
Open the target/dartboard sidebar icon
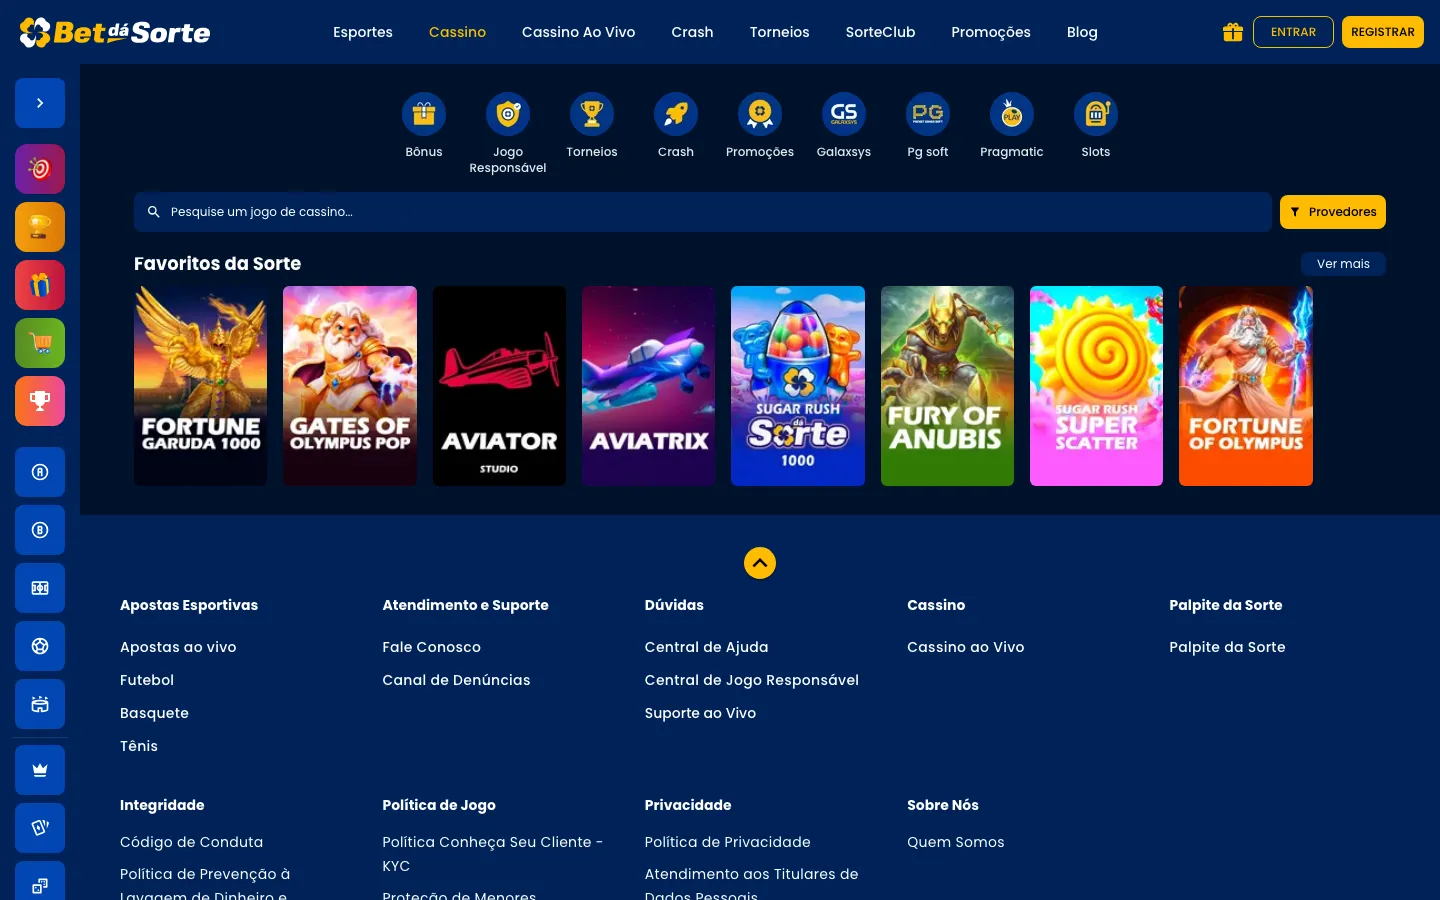[40, 169]
